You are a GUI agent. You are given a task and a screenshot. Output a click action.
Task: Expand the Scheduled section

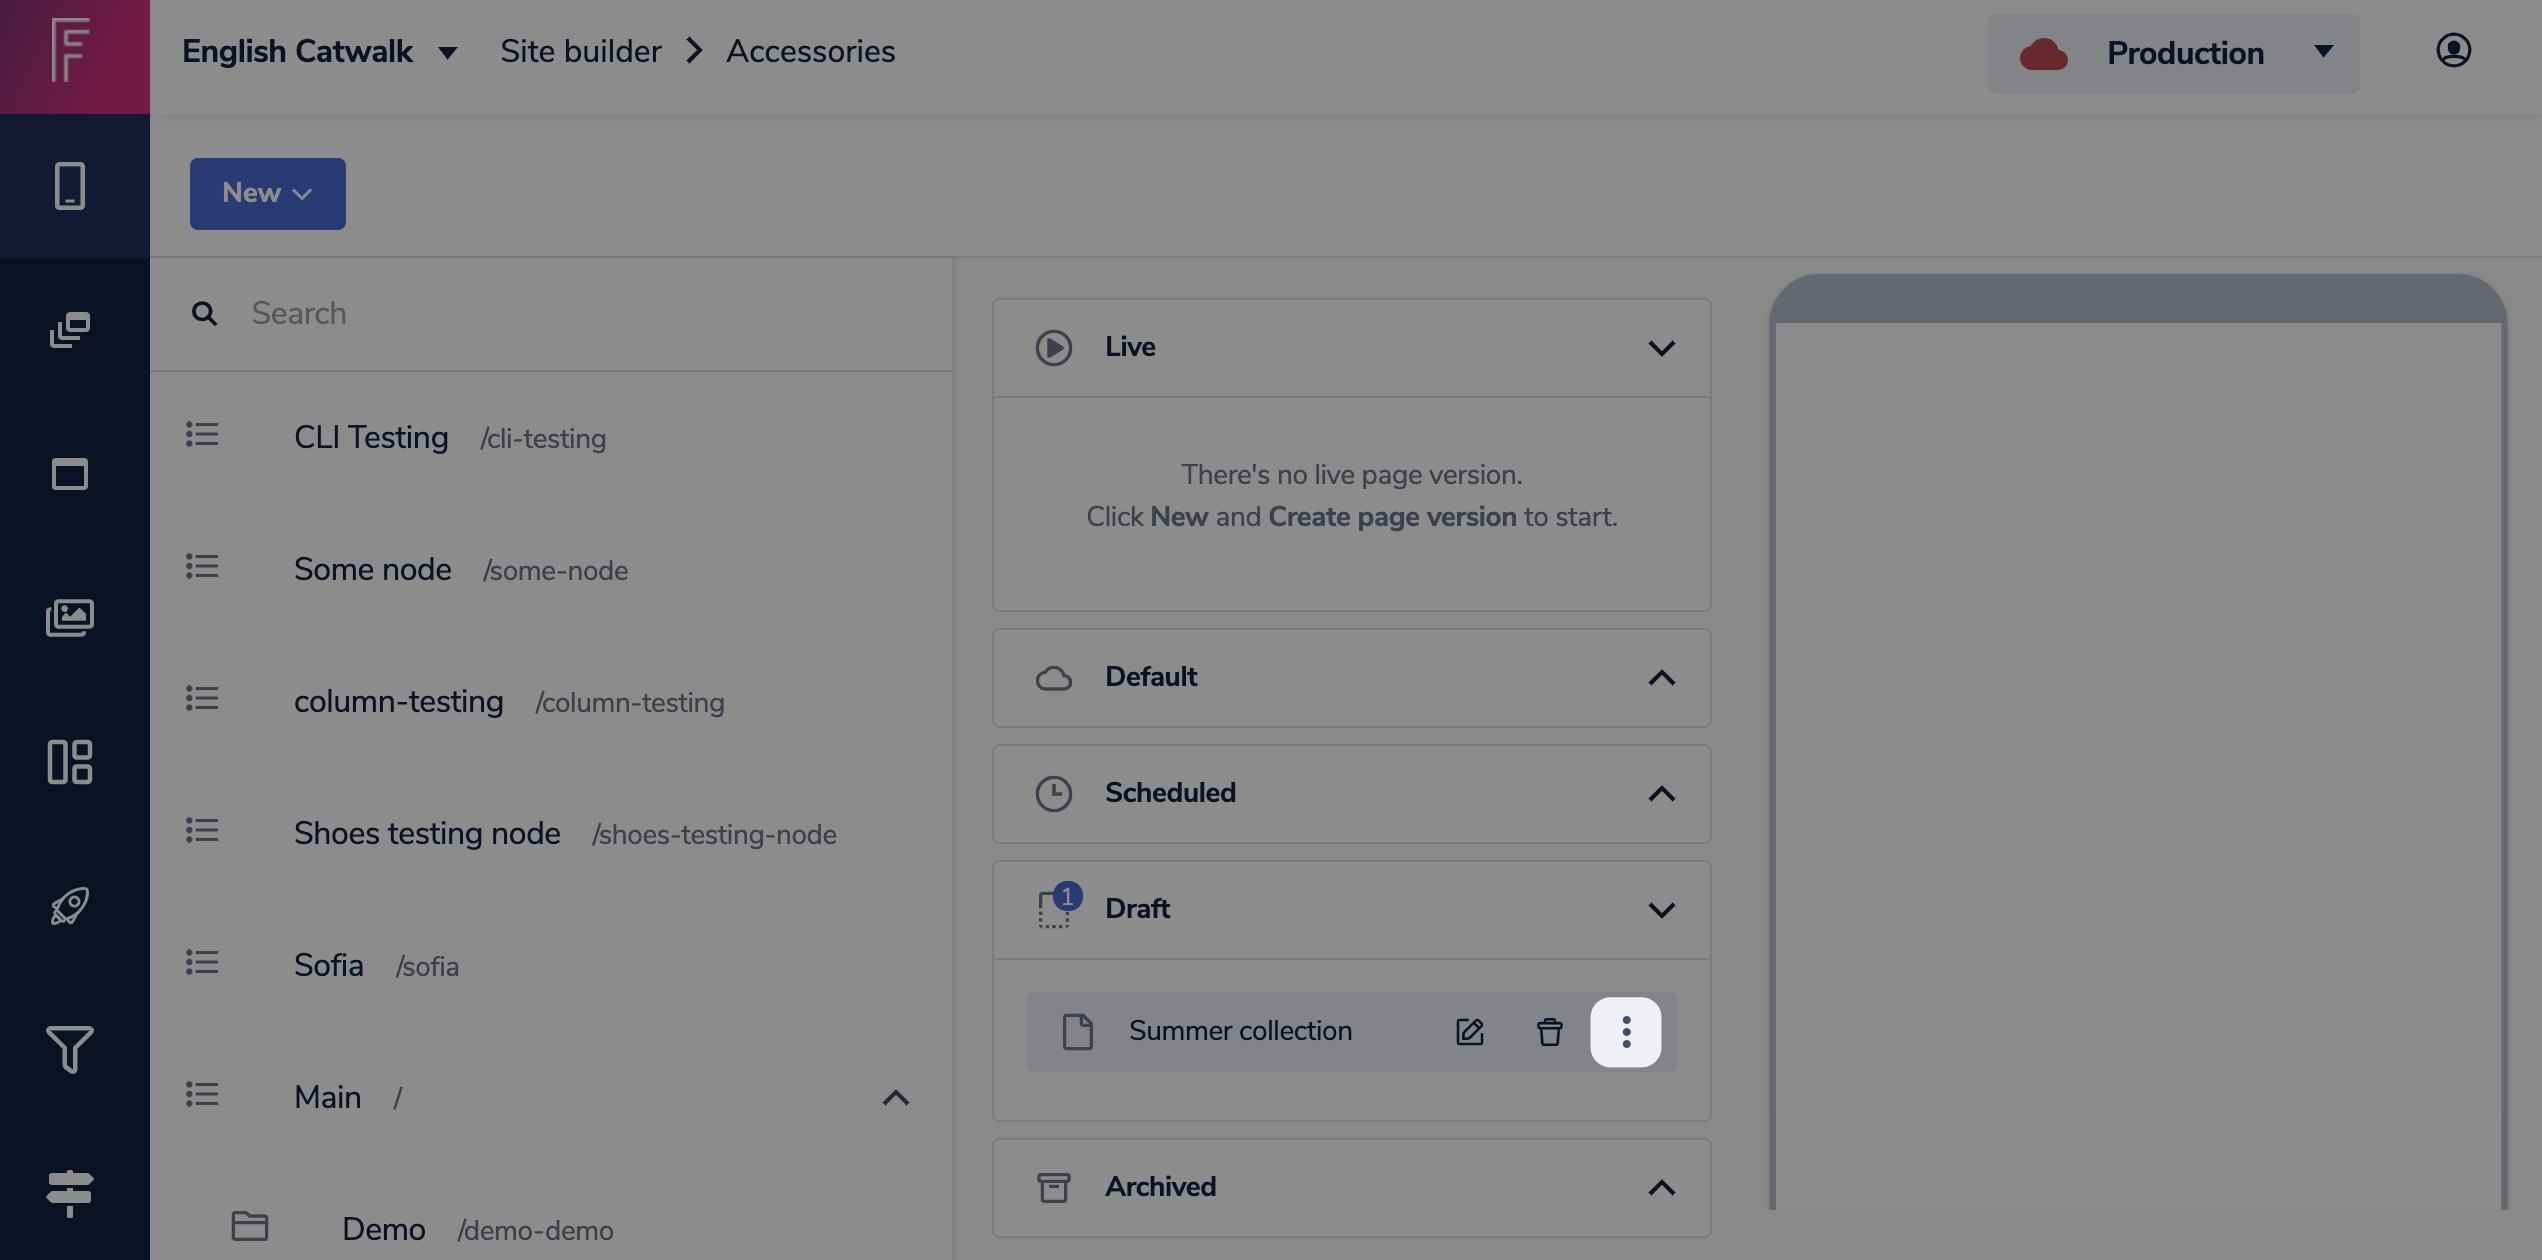[1661, 794]
